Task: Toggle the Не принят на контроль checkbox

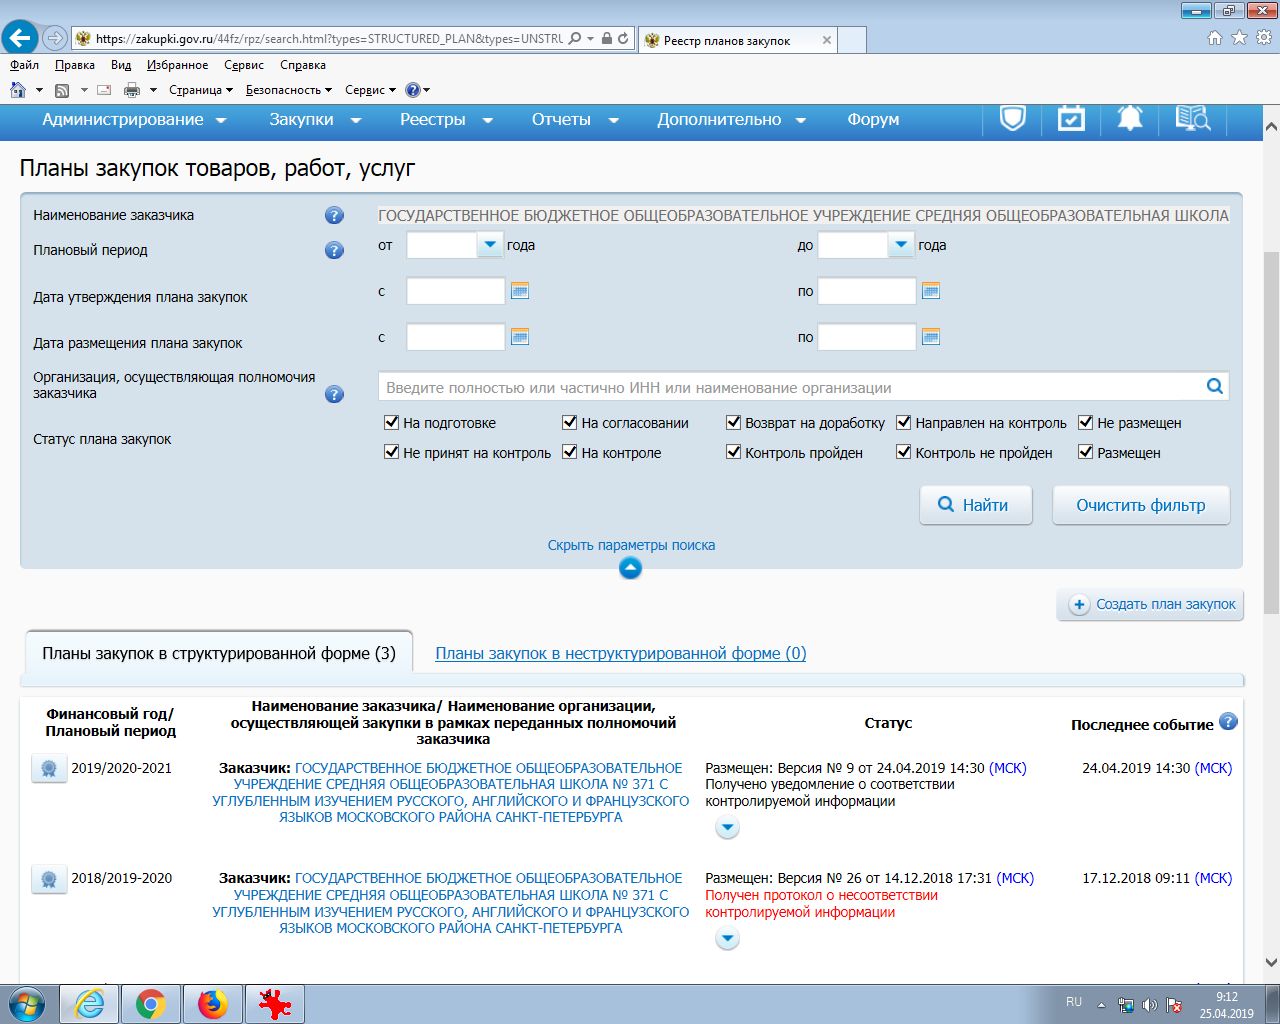Action: click(x=392, y=452)
